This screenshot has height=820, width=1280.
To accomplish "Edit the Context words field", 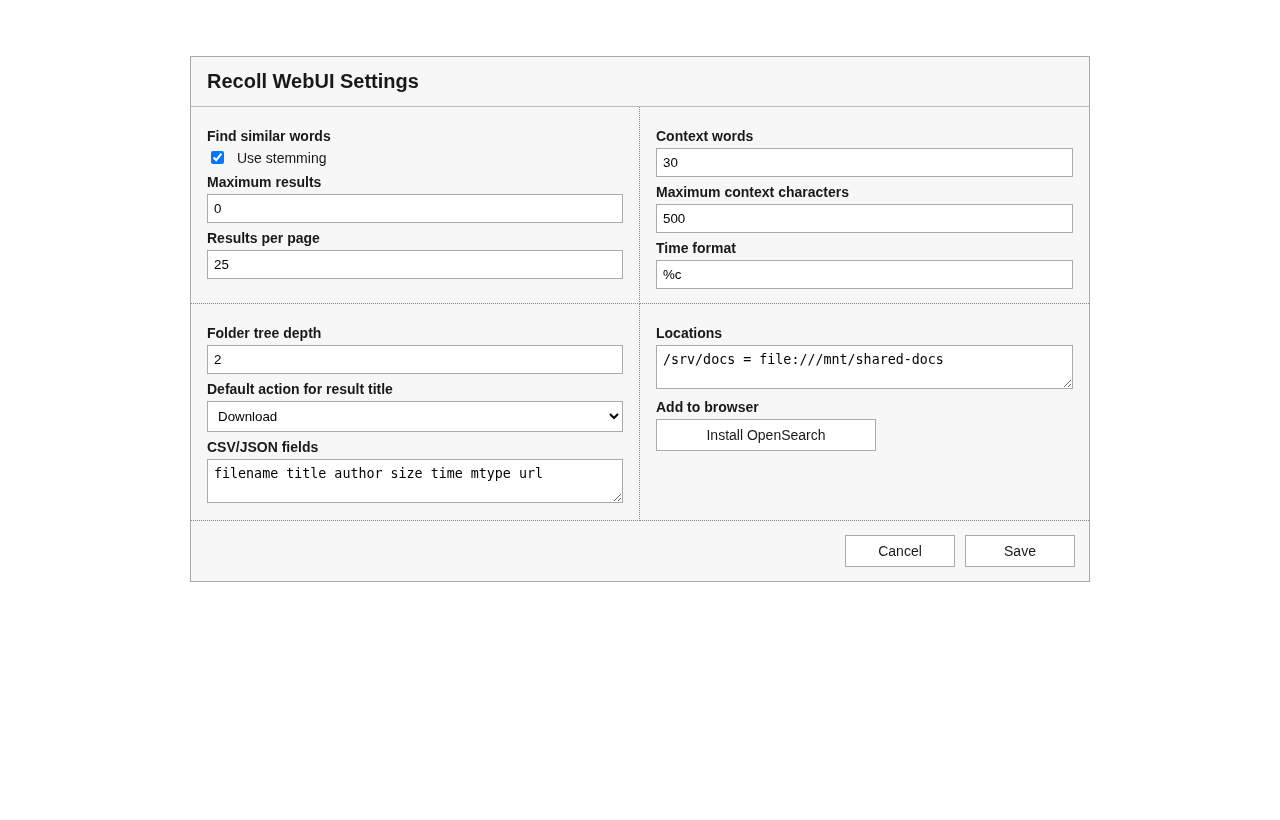I will point(864,162).
